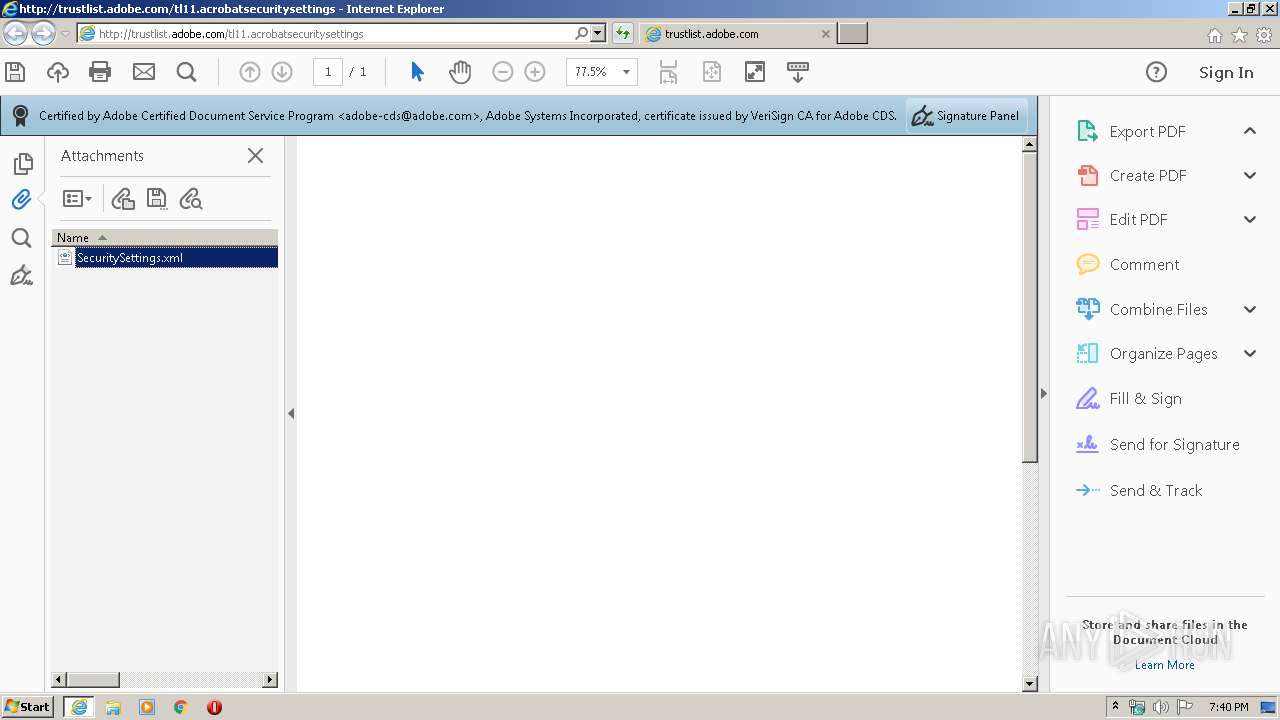
Task: Click the Internet Explorer taskbar icon
Action: pos(78,706)
